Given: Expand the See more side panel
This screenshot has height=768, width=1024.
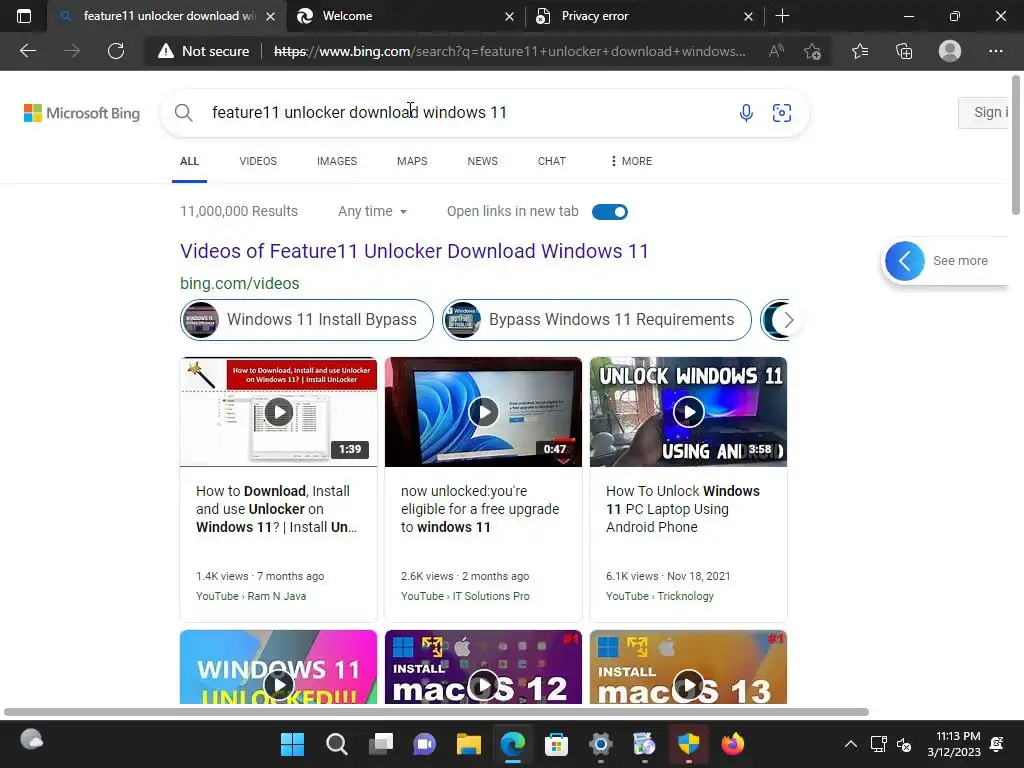Looking at the screenshot, I should point(945,261).
